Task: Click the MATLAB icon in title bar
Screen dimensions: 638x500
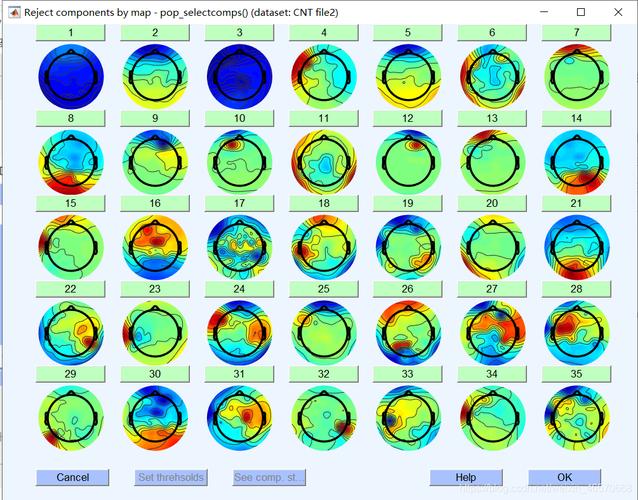Action: 15,12
